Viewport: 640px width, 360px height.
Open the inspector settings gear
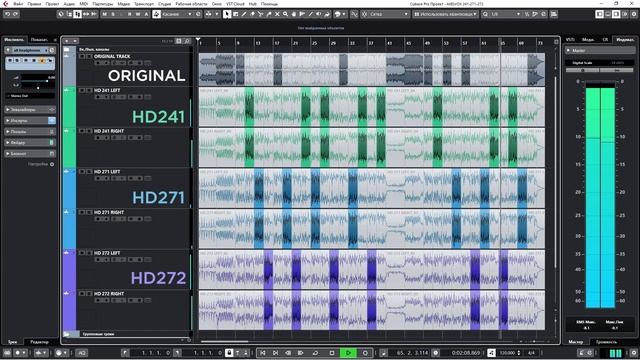(52, 164)
